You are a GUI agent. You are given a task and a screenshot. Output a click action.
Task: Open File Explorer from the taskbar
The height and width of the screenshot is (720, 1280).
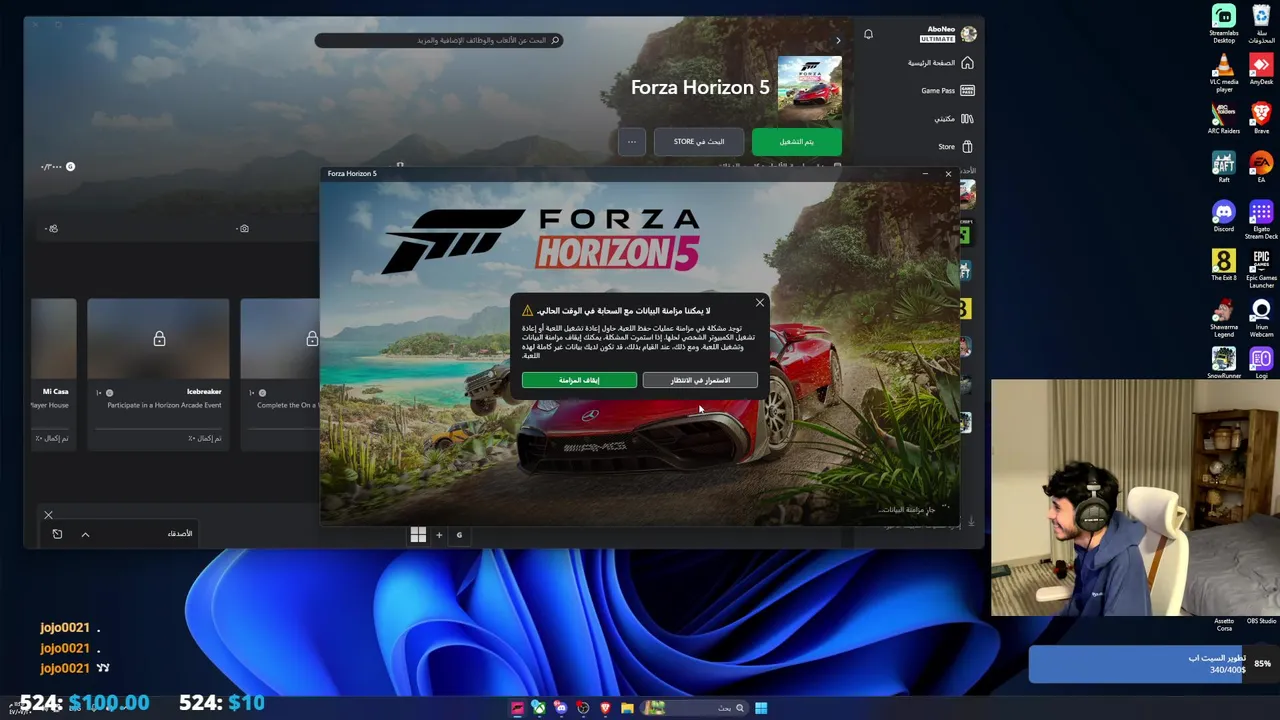627,708
